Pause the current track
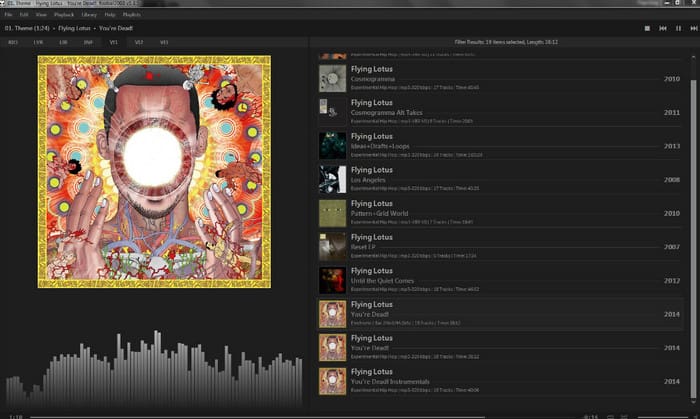Viewport: 700px width, 419px height. coord(678,28)
